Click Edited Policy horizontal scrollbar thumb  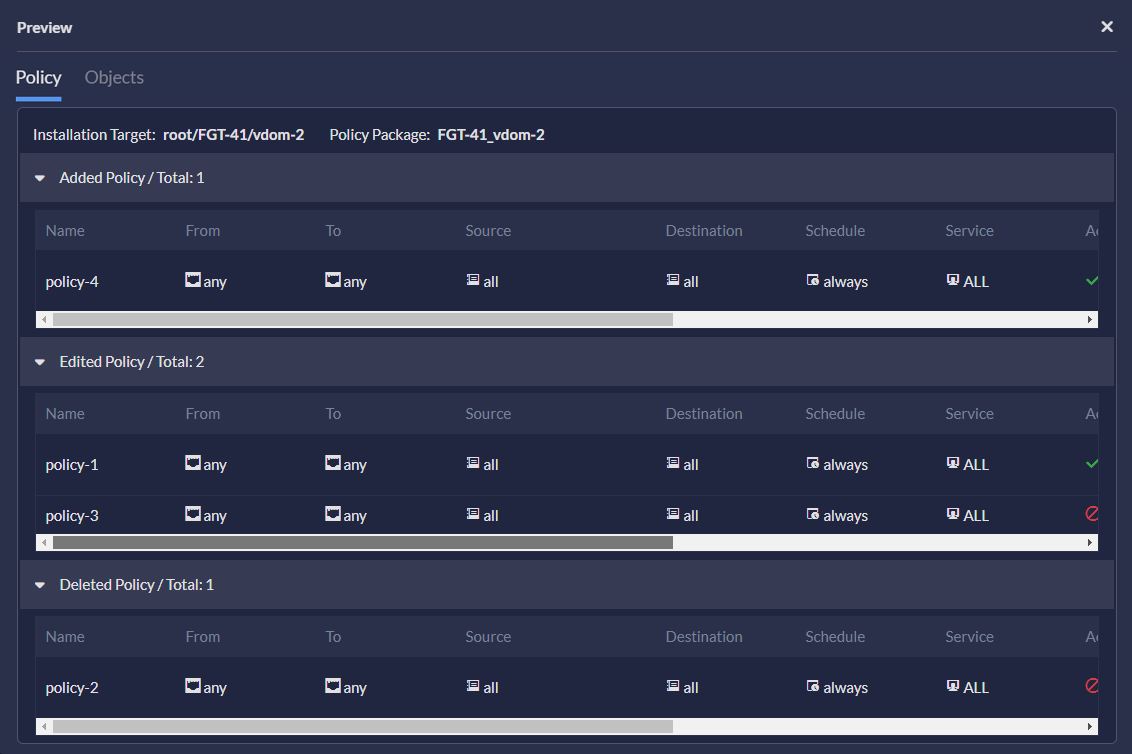tap(362, 542)
